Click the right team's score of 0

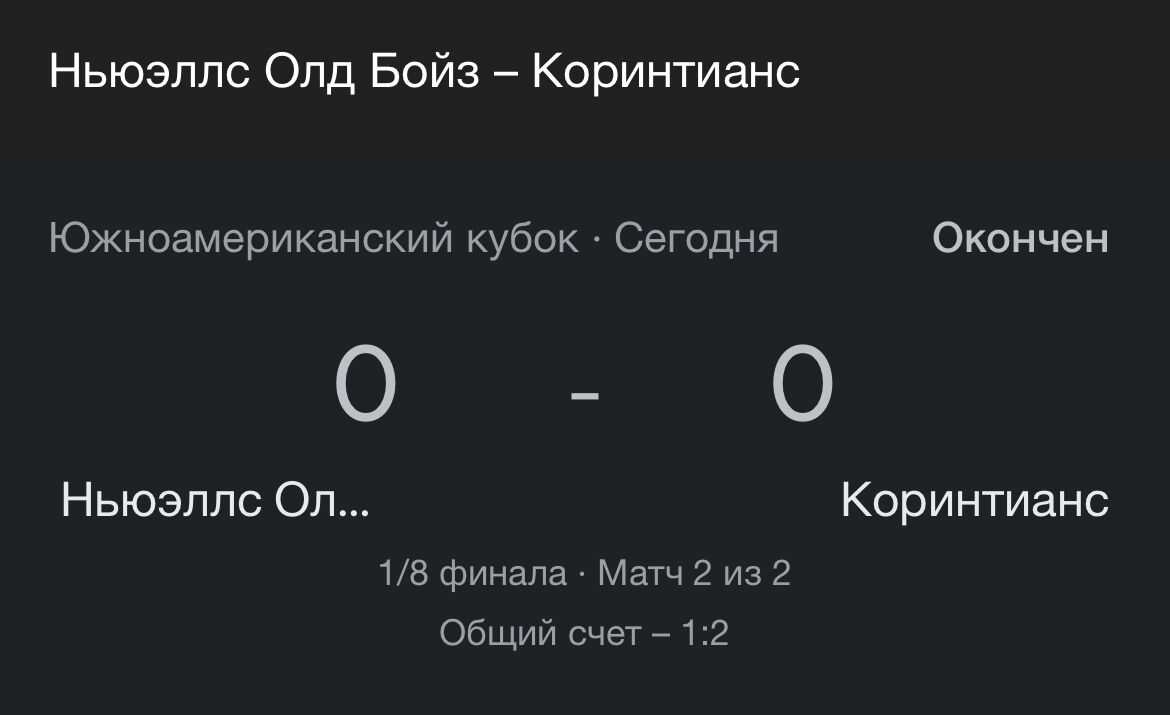[x=802, y=383]
